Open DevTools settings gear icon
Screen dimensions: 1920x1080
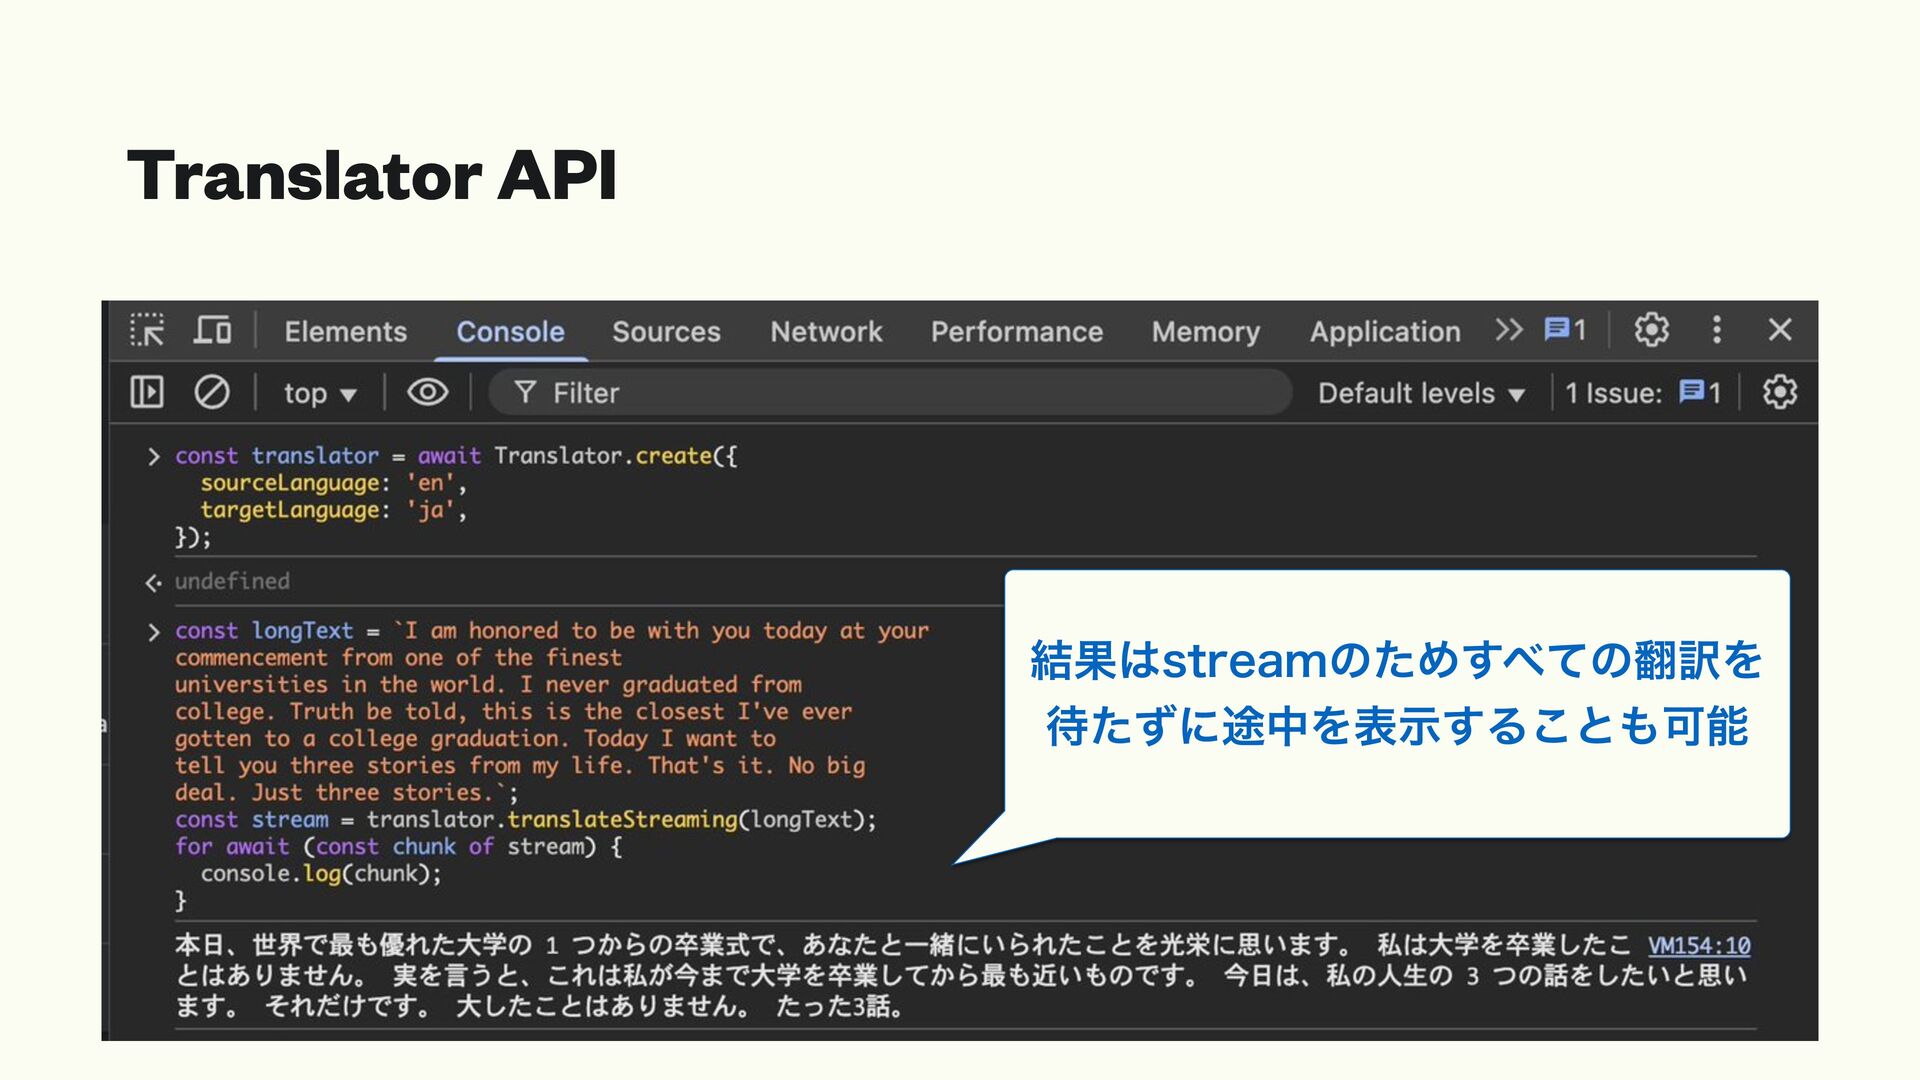pyautogui.click(x=1651, y=330)
